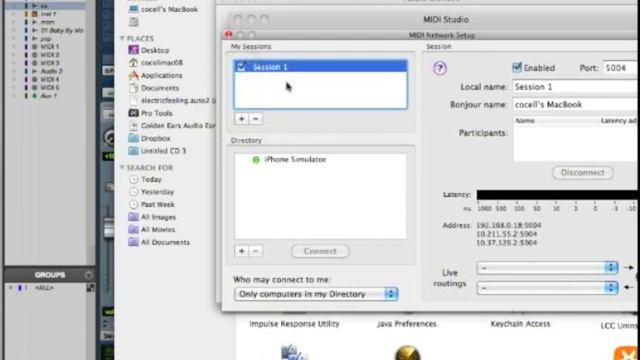Image resolution: width=640 pixels, height=360 pixels.
Task: Toggle the Enabled checkbox
Action: [x=517, y=67]
